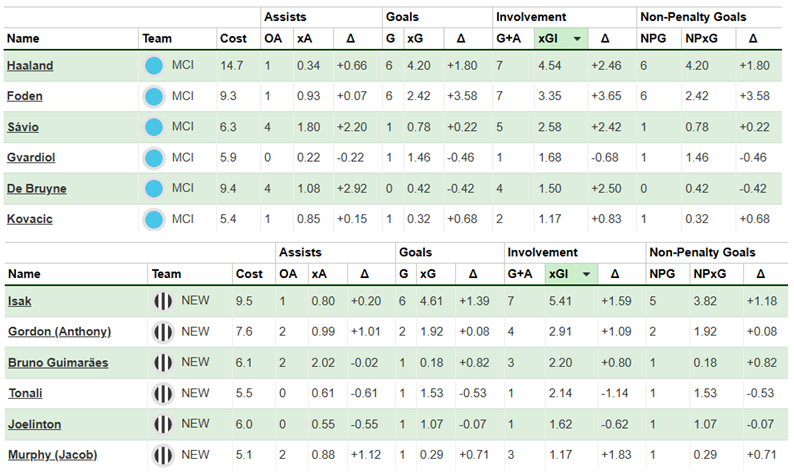
Task: Select Isak's NPxG value 3.82
Action: click(x=705, y=301)
